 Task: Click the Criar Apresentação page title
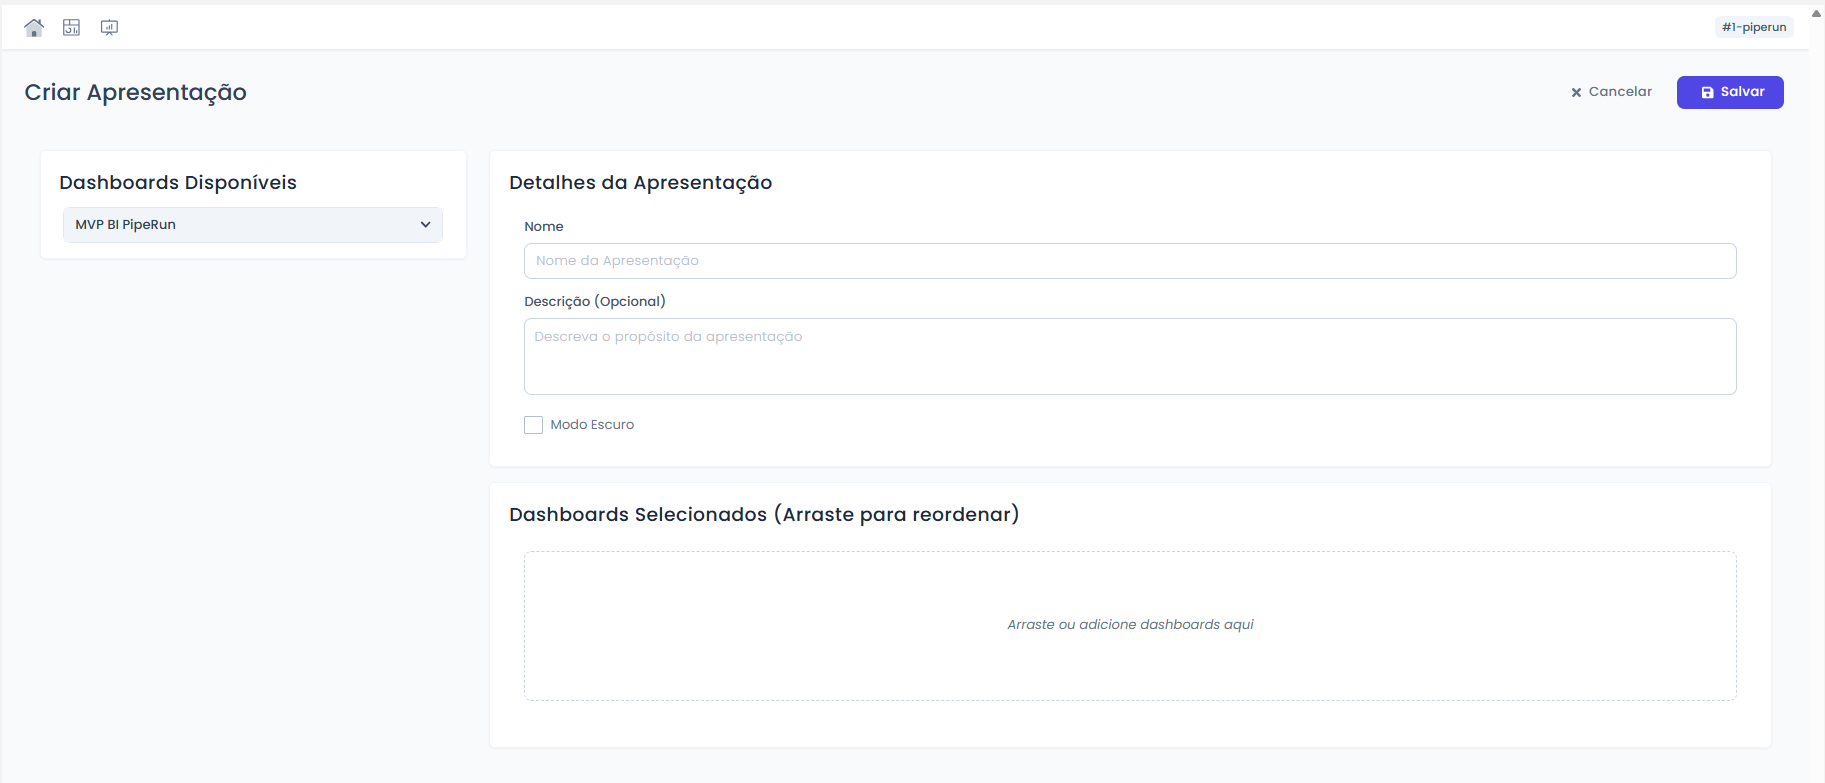click(x=136, y=92)
